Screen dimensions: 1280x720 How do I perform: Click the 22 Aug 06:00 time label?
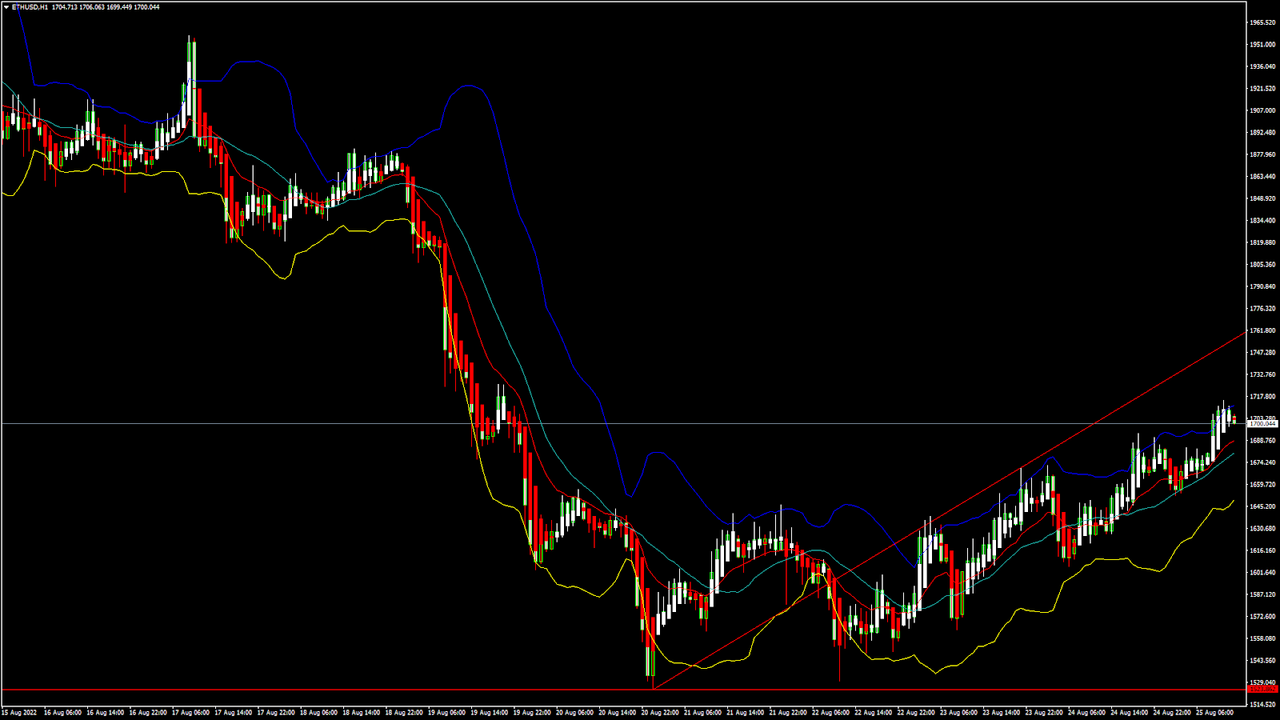pos(832,713)
